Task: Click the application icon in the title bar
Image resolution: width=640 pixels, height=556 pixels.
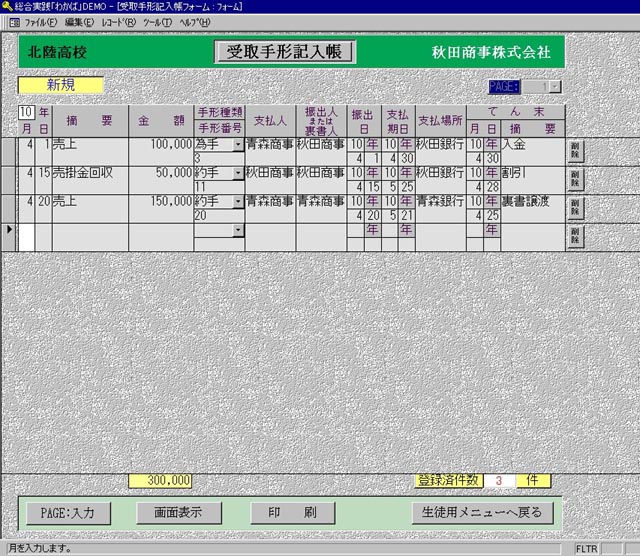Action: [x=7, y=7]
